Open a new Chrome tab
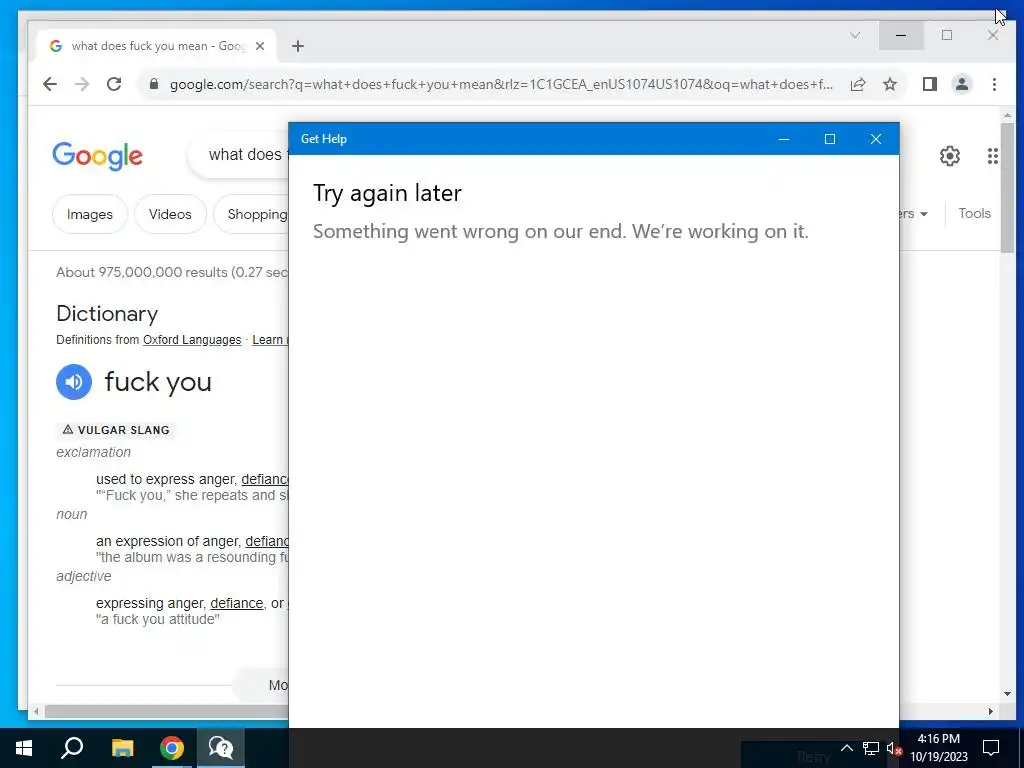The height and width of the screenshot is (768, 1024). point(298,46)
